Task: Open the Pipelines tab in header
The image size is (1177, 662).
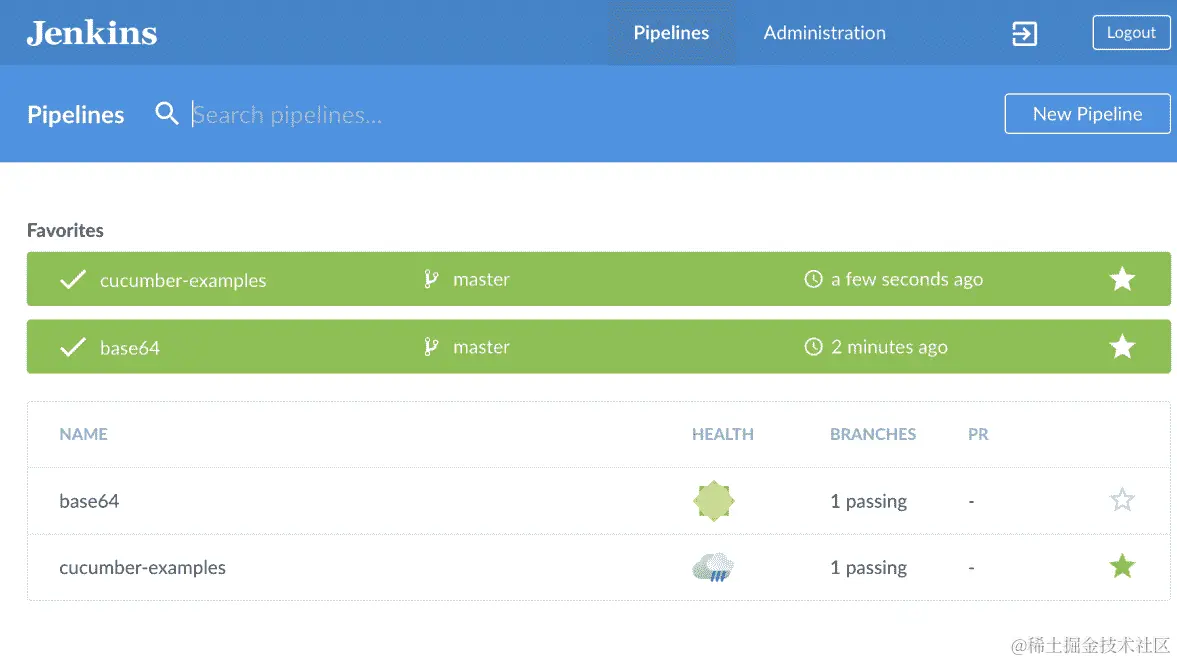Action: (x=671, y=33)
